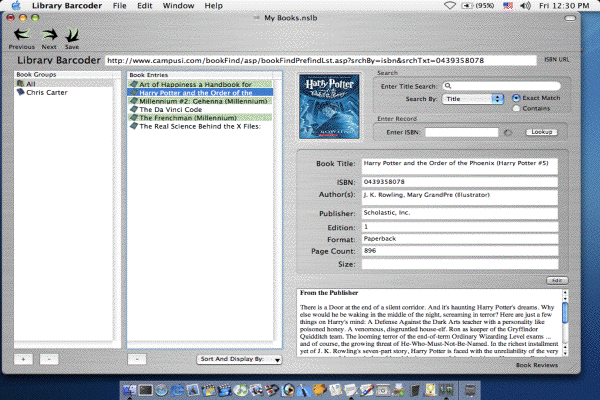Open the Apple menu

coord(16,5)
